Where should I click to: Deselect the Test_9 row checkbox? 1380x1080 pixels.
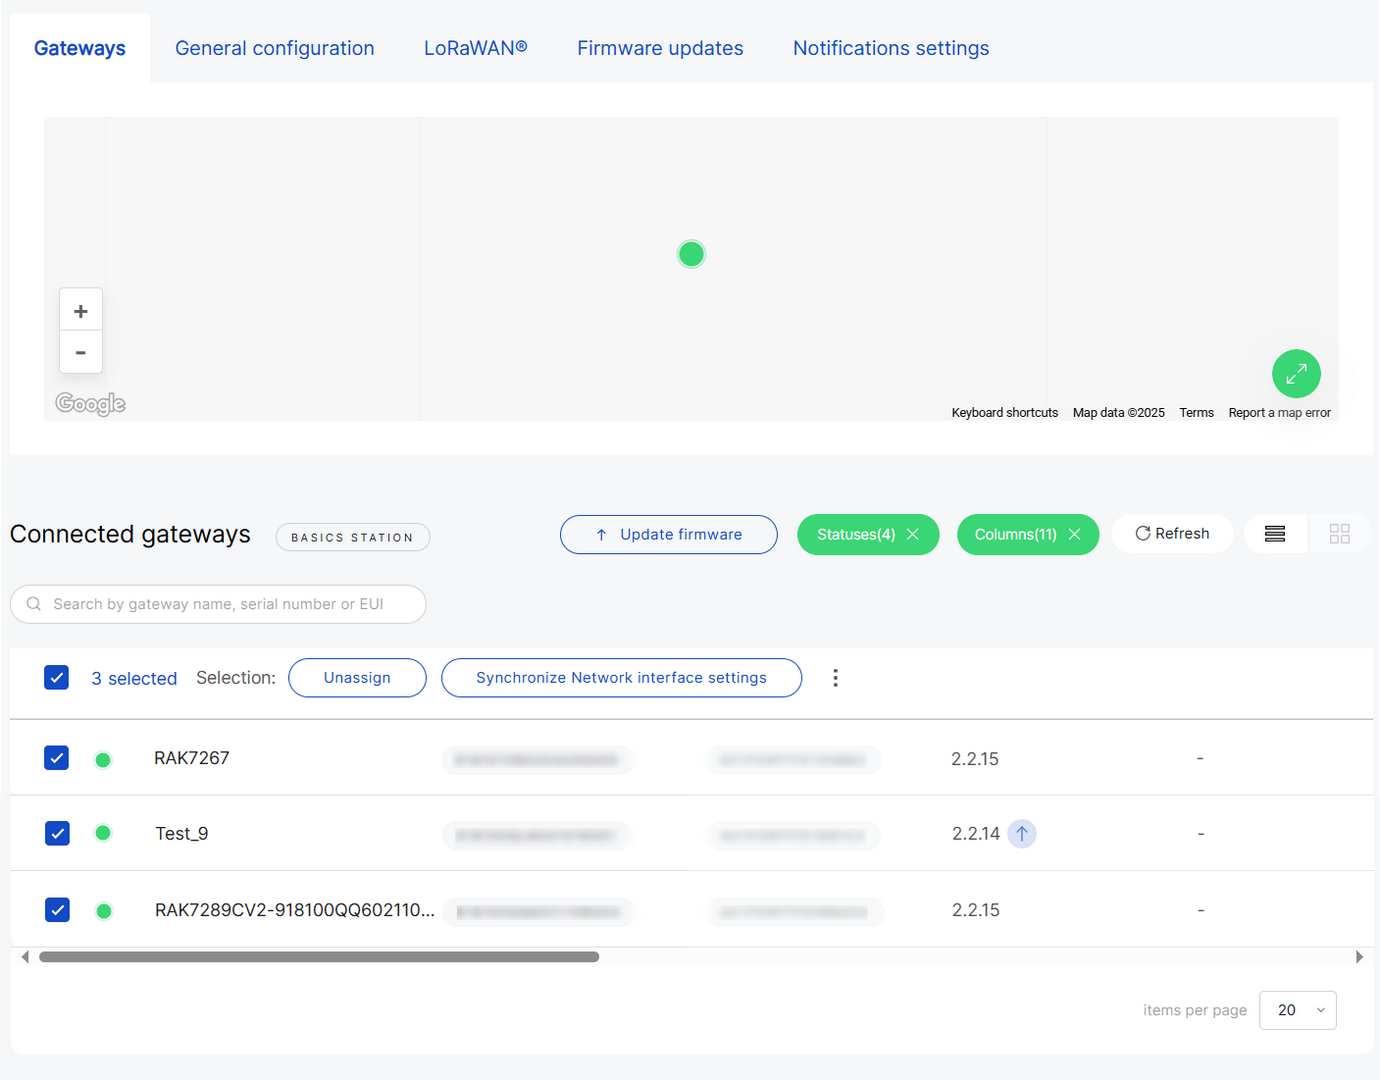[56, 833]
